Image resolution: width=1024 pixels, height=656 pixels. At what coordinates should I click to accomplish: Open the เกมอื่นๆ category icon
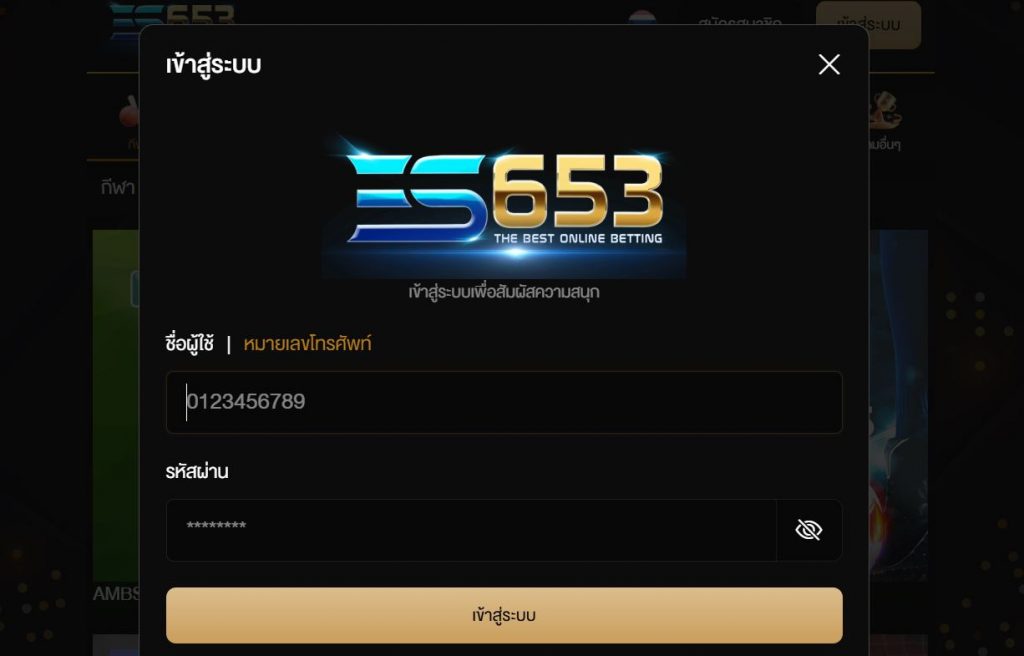pyautogui.click(x=885, y=110)
